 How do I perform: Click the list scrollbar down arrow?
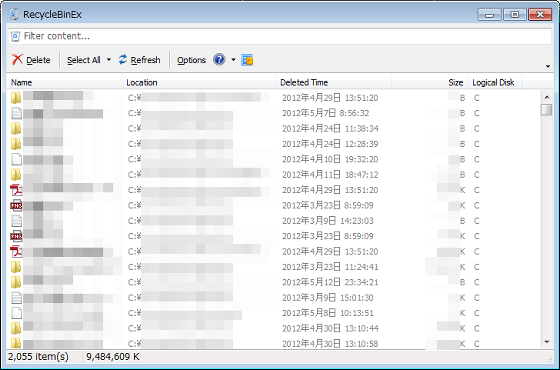point(547,342)
